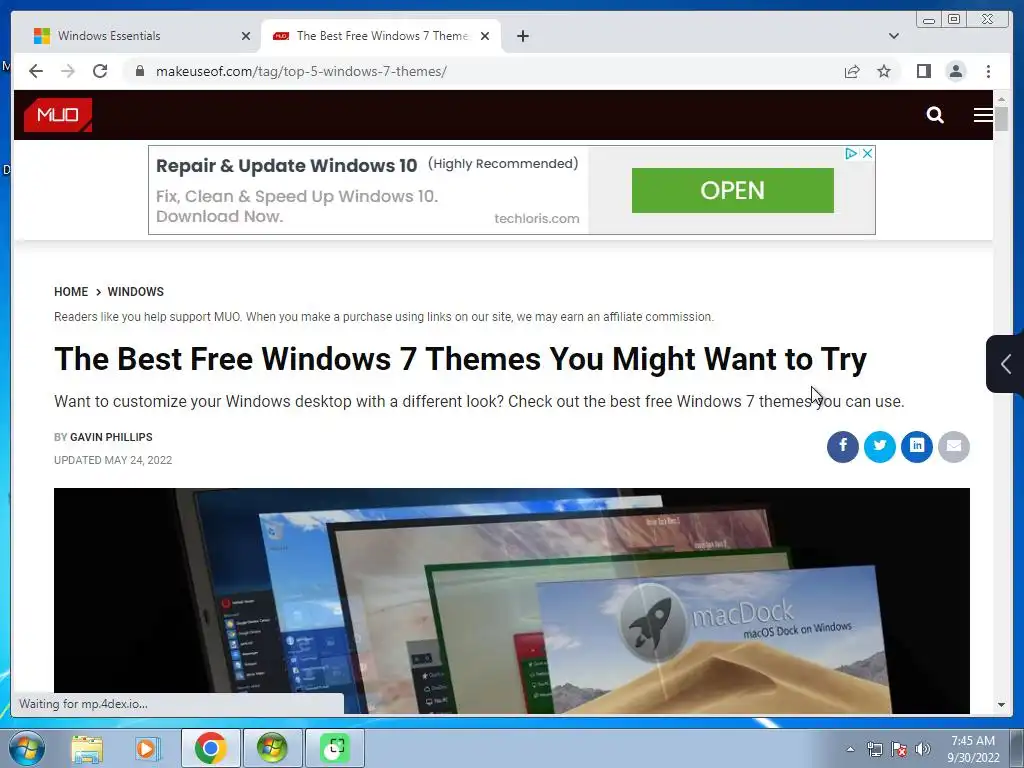The width and height of the screenshot is (1024, 768).
Task: Go back to the previous page
Action: point(36,71)
